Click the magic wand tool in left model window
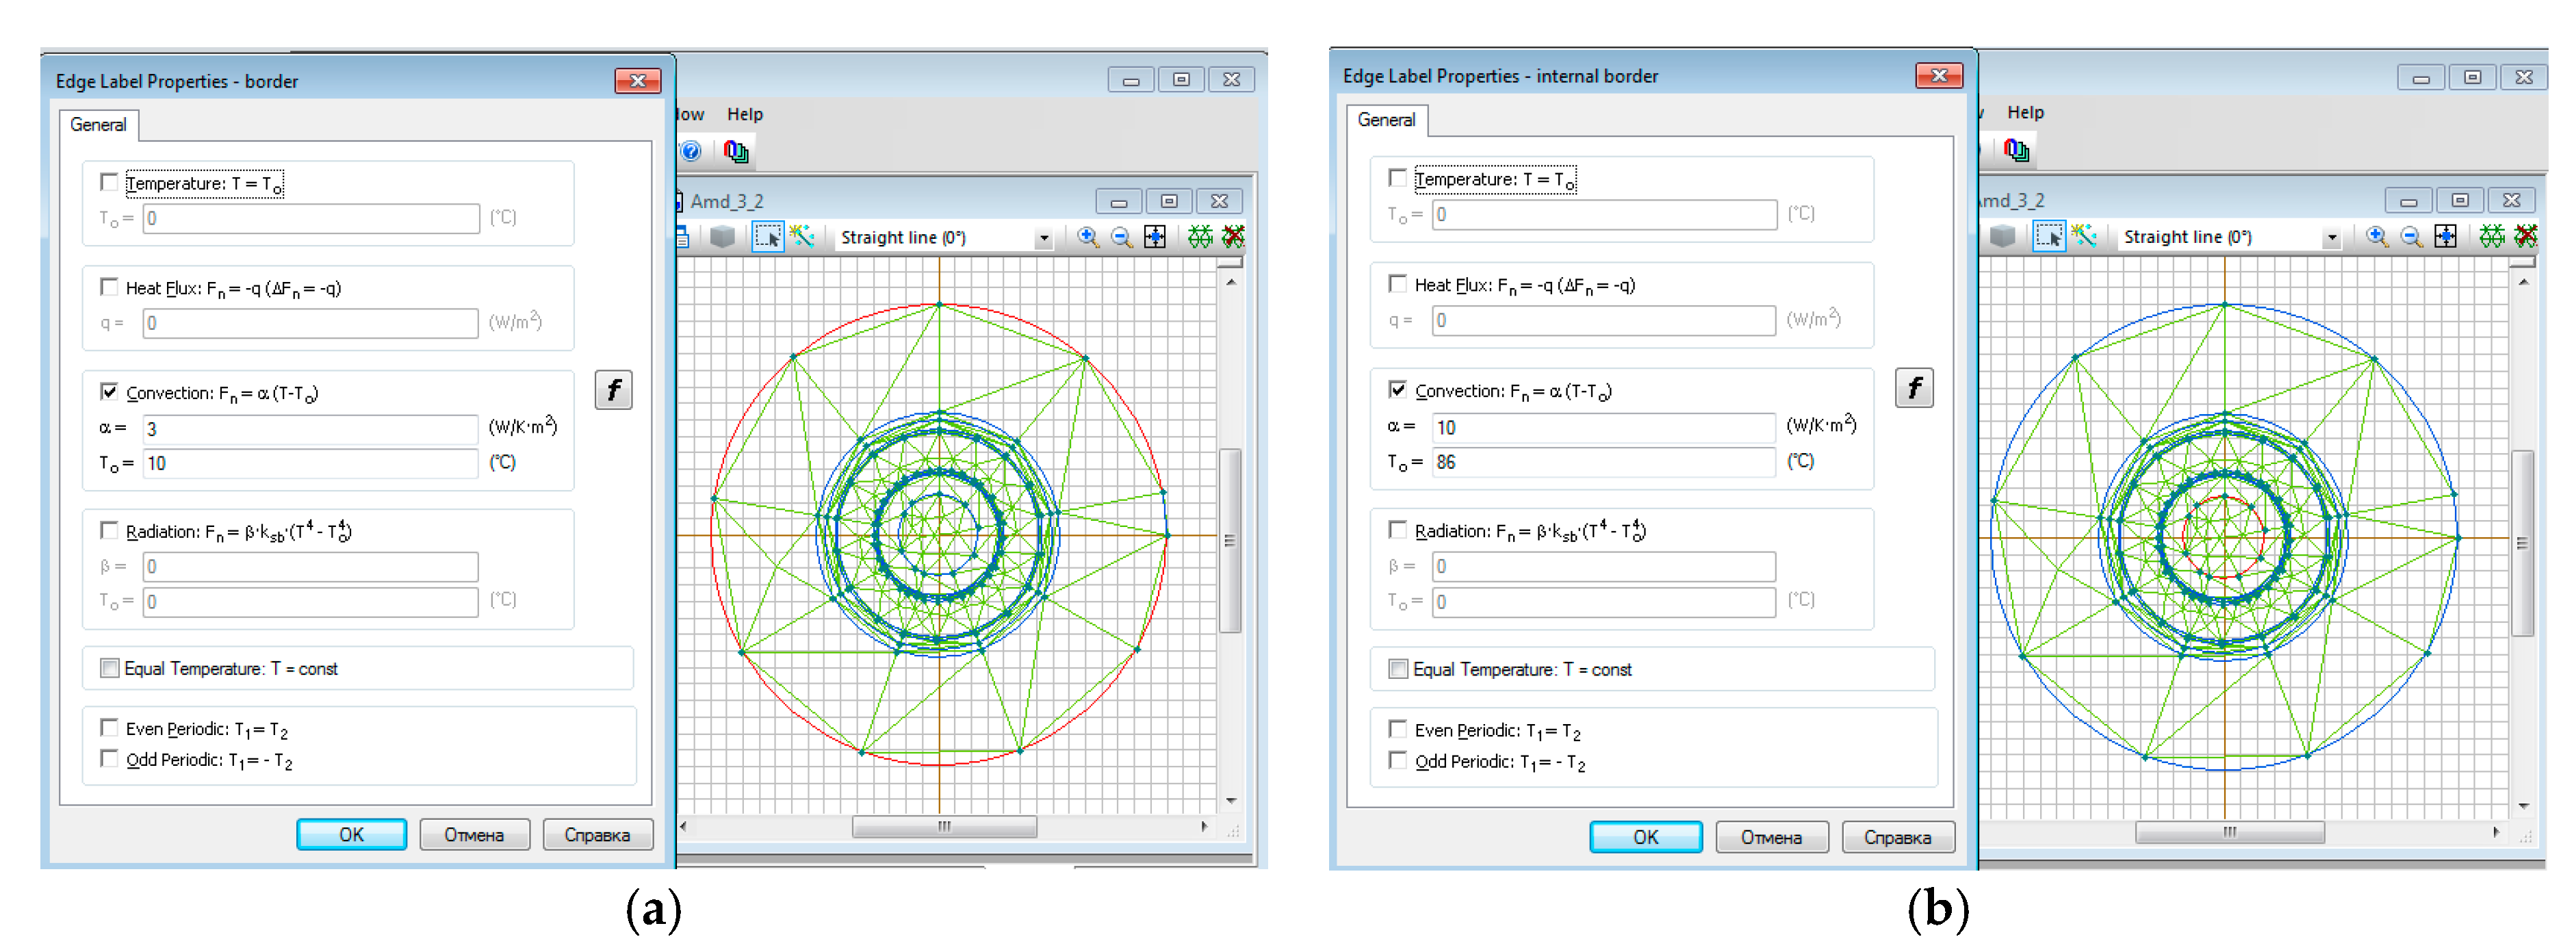The width and height of the screenshot is (2576, 952). [x=802, y=237]
